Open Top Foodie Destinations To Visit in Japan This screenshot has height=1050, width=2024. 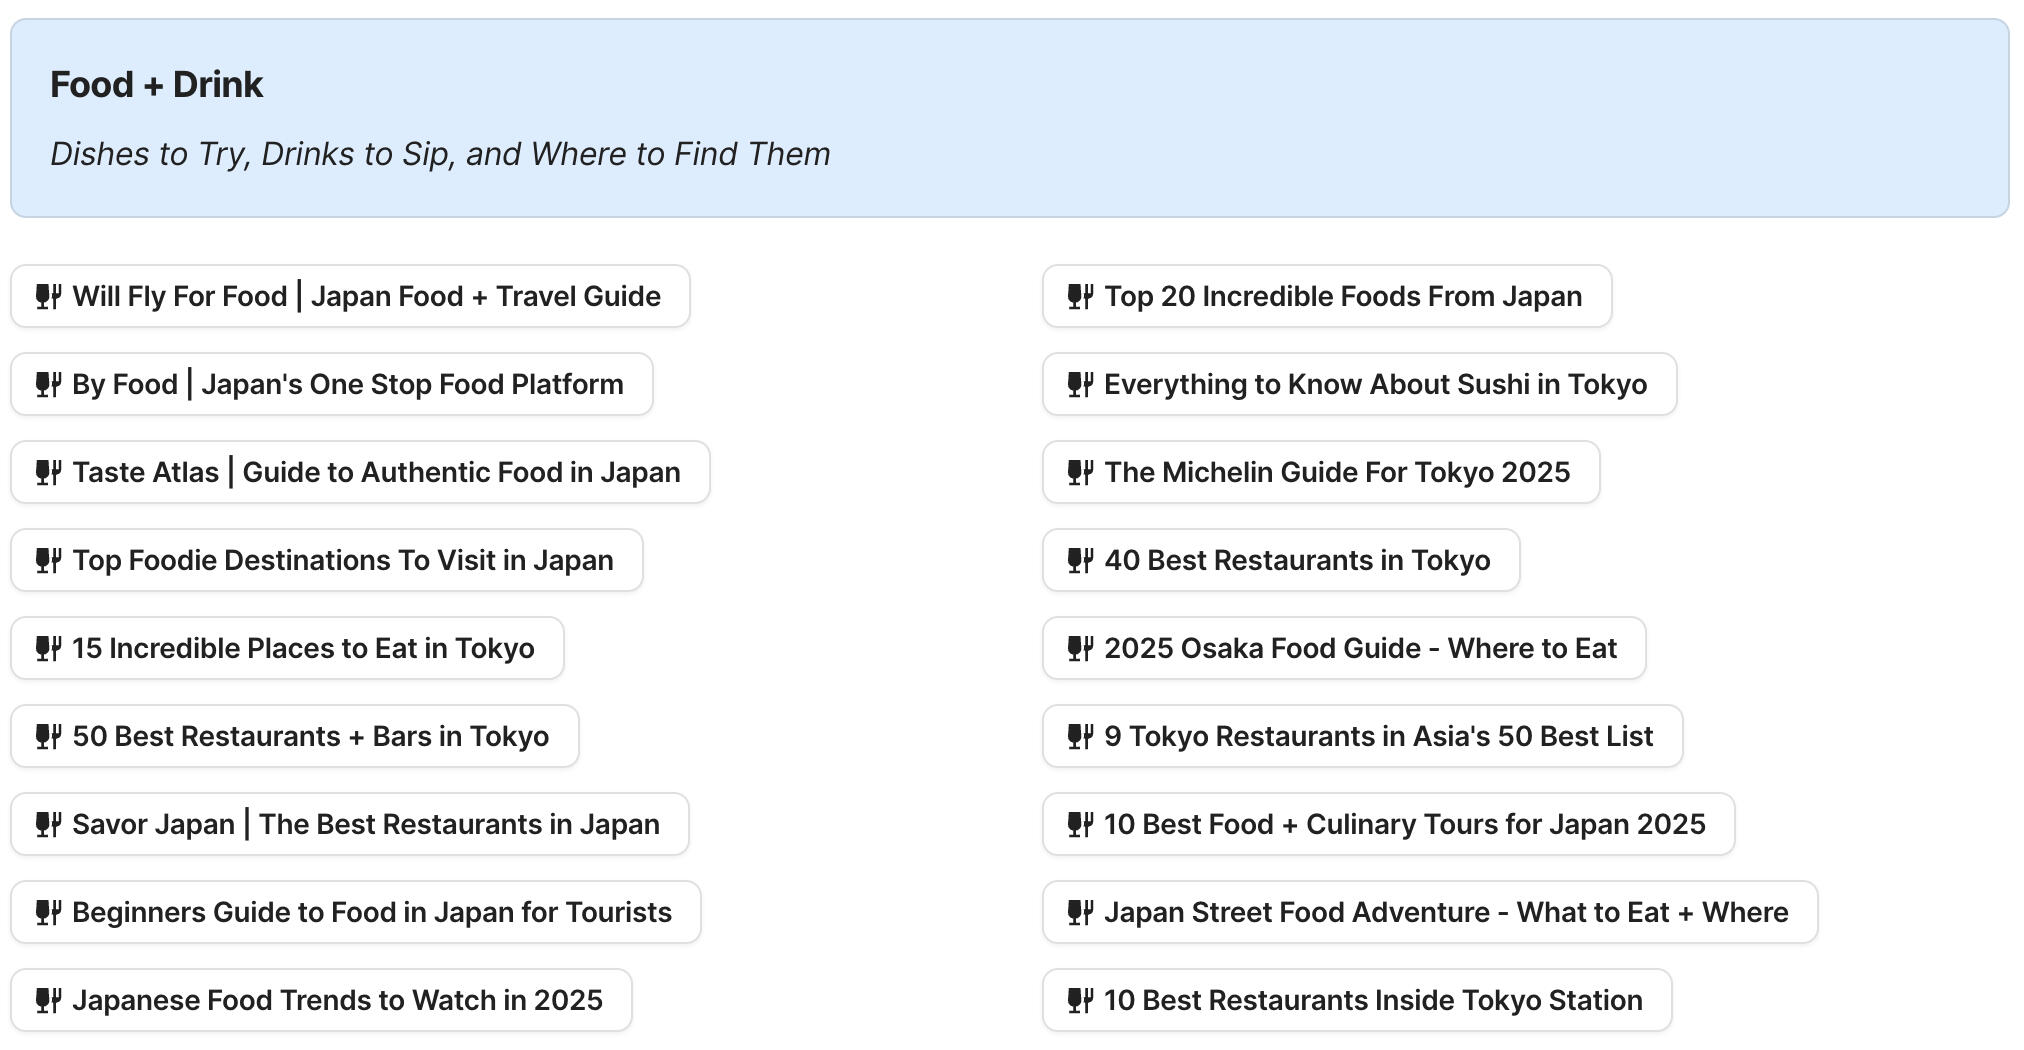(x=326, y=560)
